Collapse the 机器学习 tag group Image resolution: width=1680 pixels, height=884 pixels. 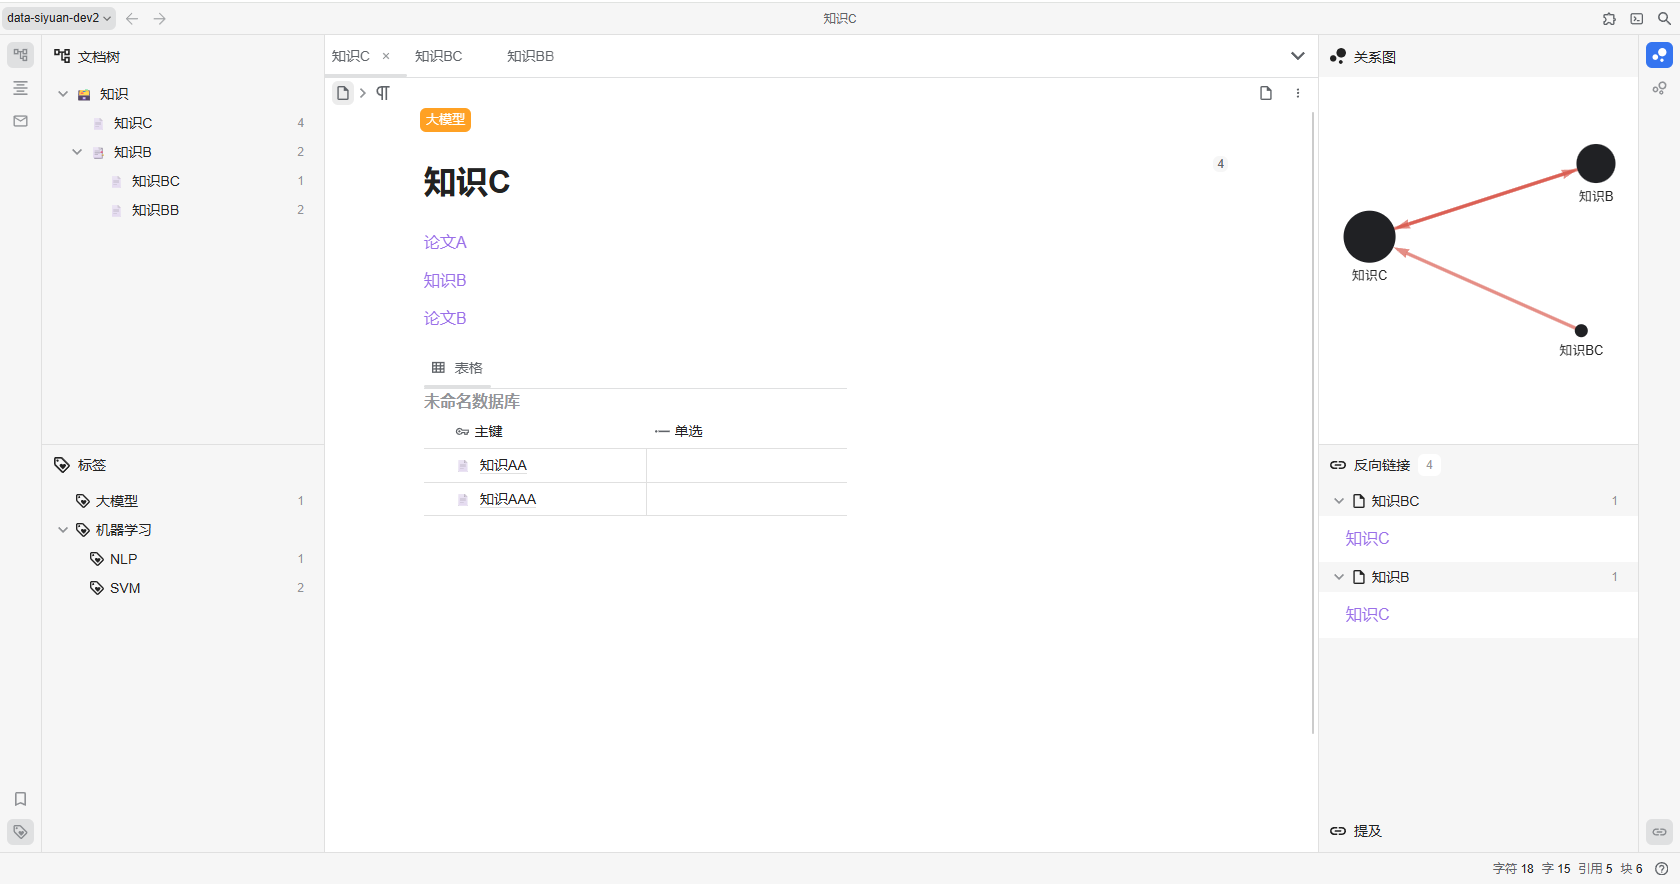(63, 530)
